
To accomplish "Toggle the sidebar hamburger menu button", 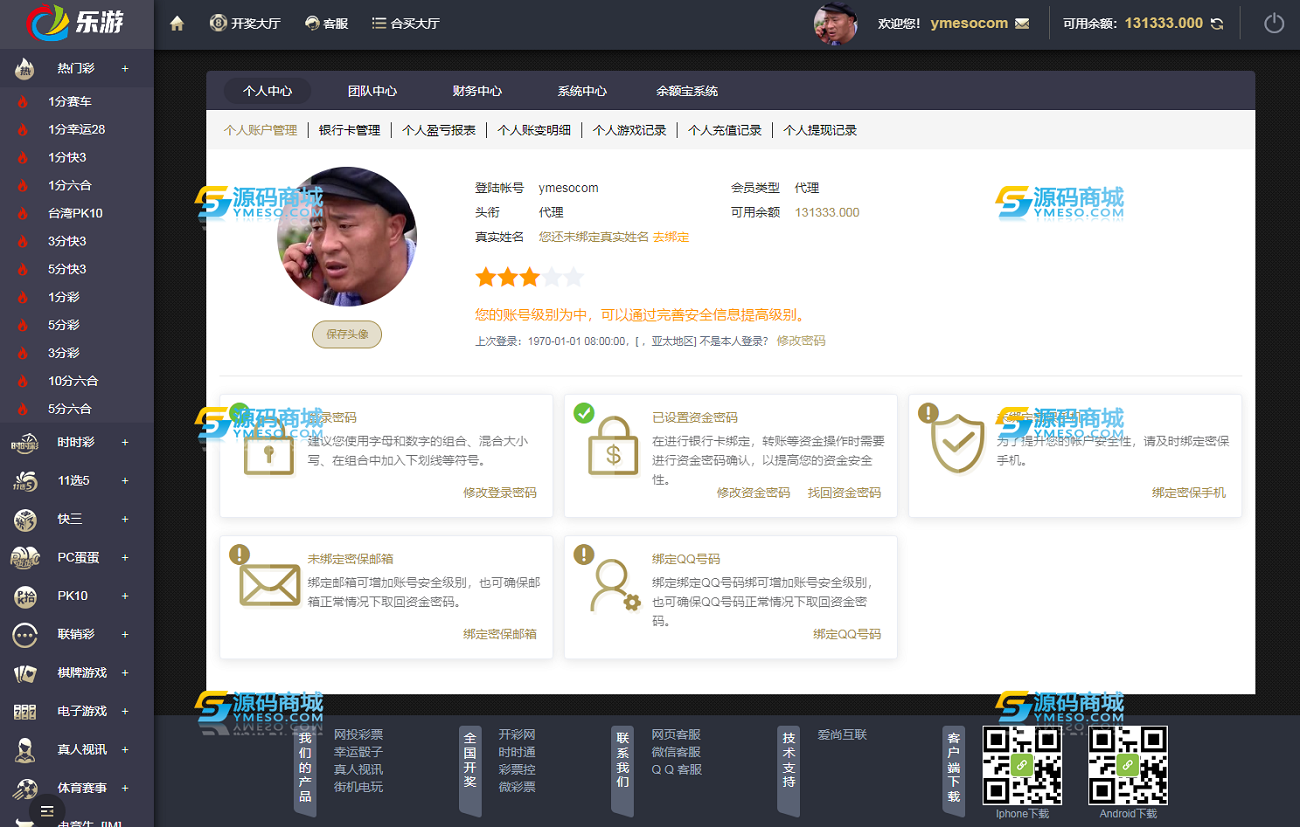I will [x=47, y=811].
